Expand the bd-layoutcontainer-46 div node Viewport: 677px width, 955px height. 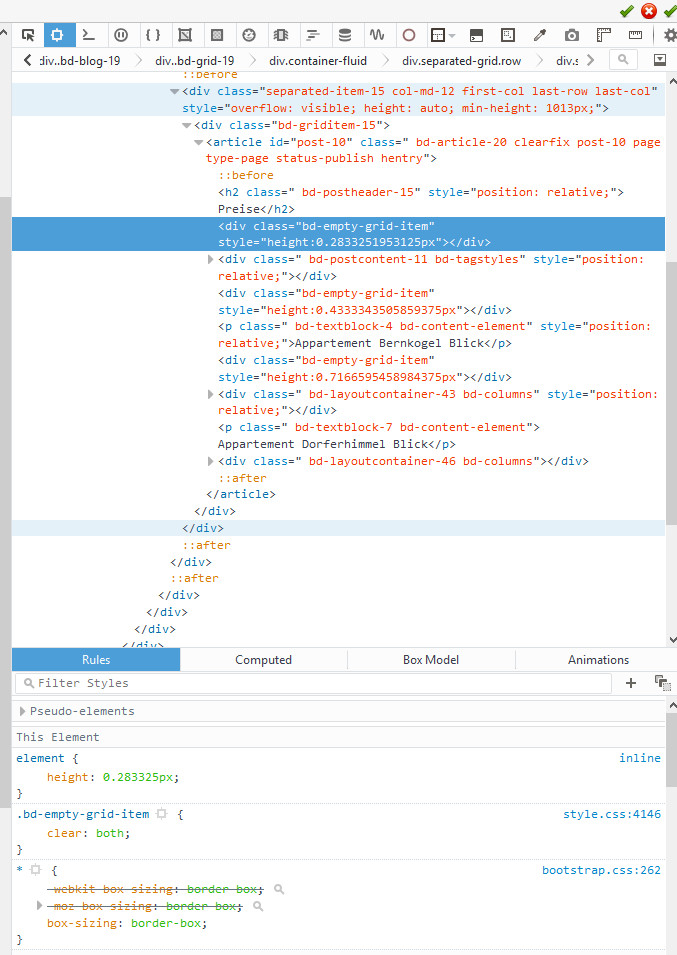[211, 461]
